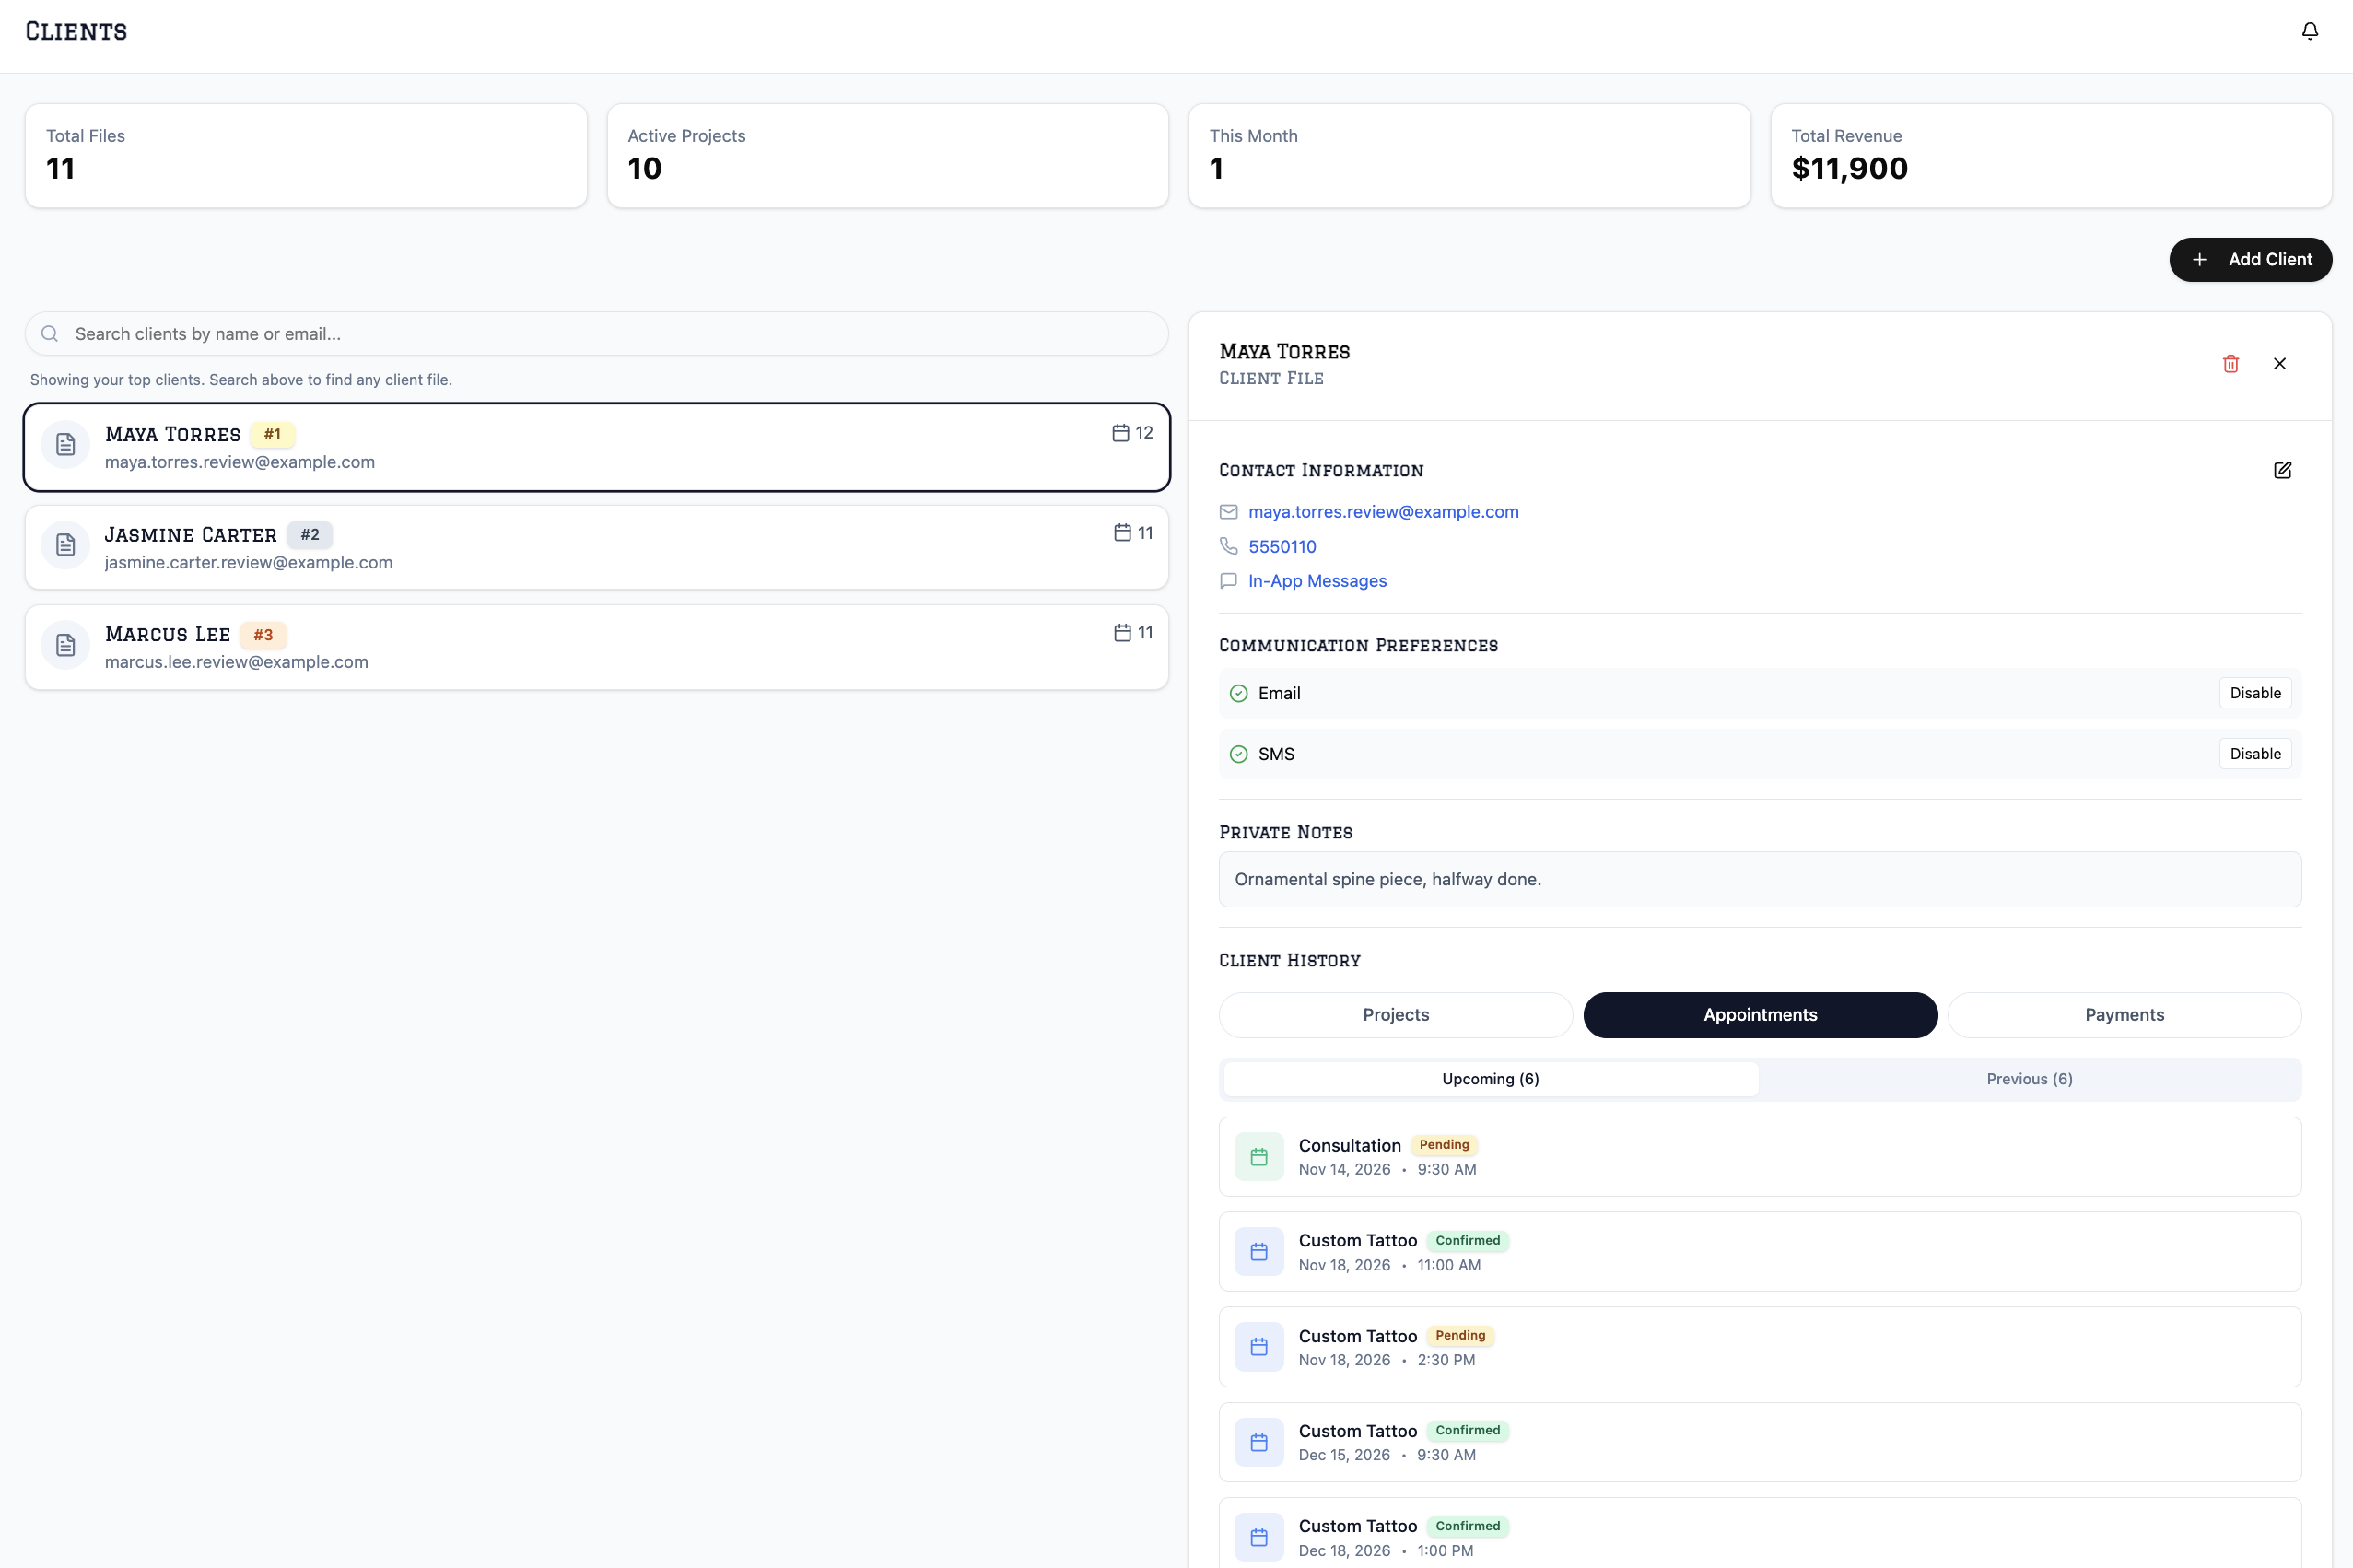Image resolution: width=2353 pixels, height=1568 pixels.
Task: Click calendar icon on Dec 15 appointment
Action: pos(1259,1442)
